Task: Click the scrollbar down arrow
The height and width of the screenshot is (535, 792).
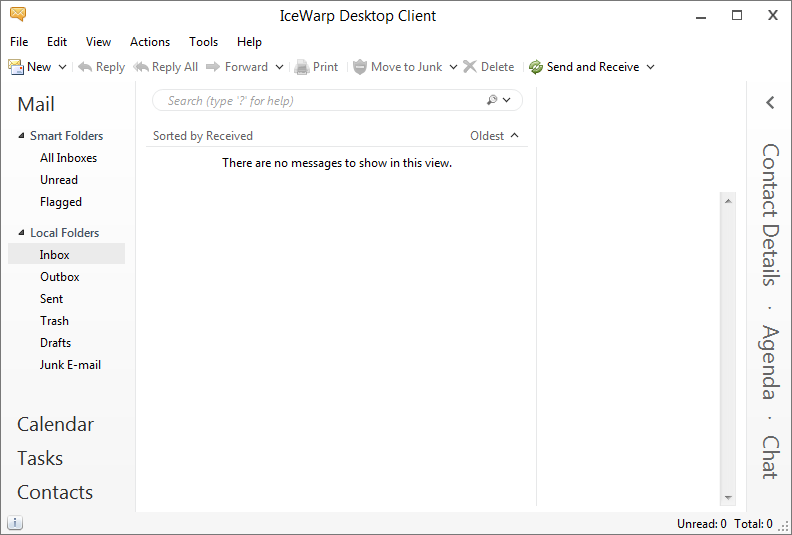Action: [728, 498]
